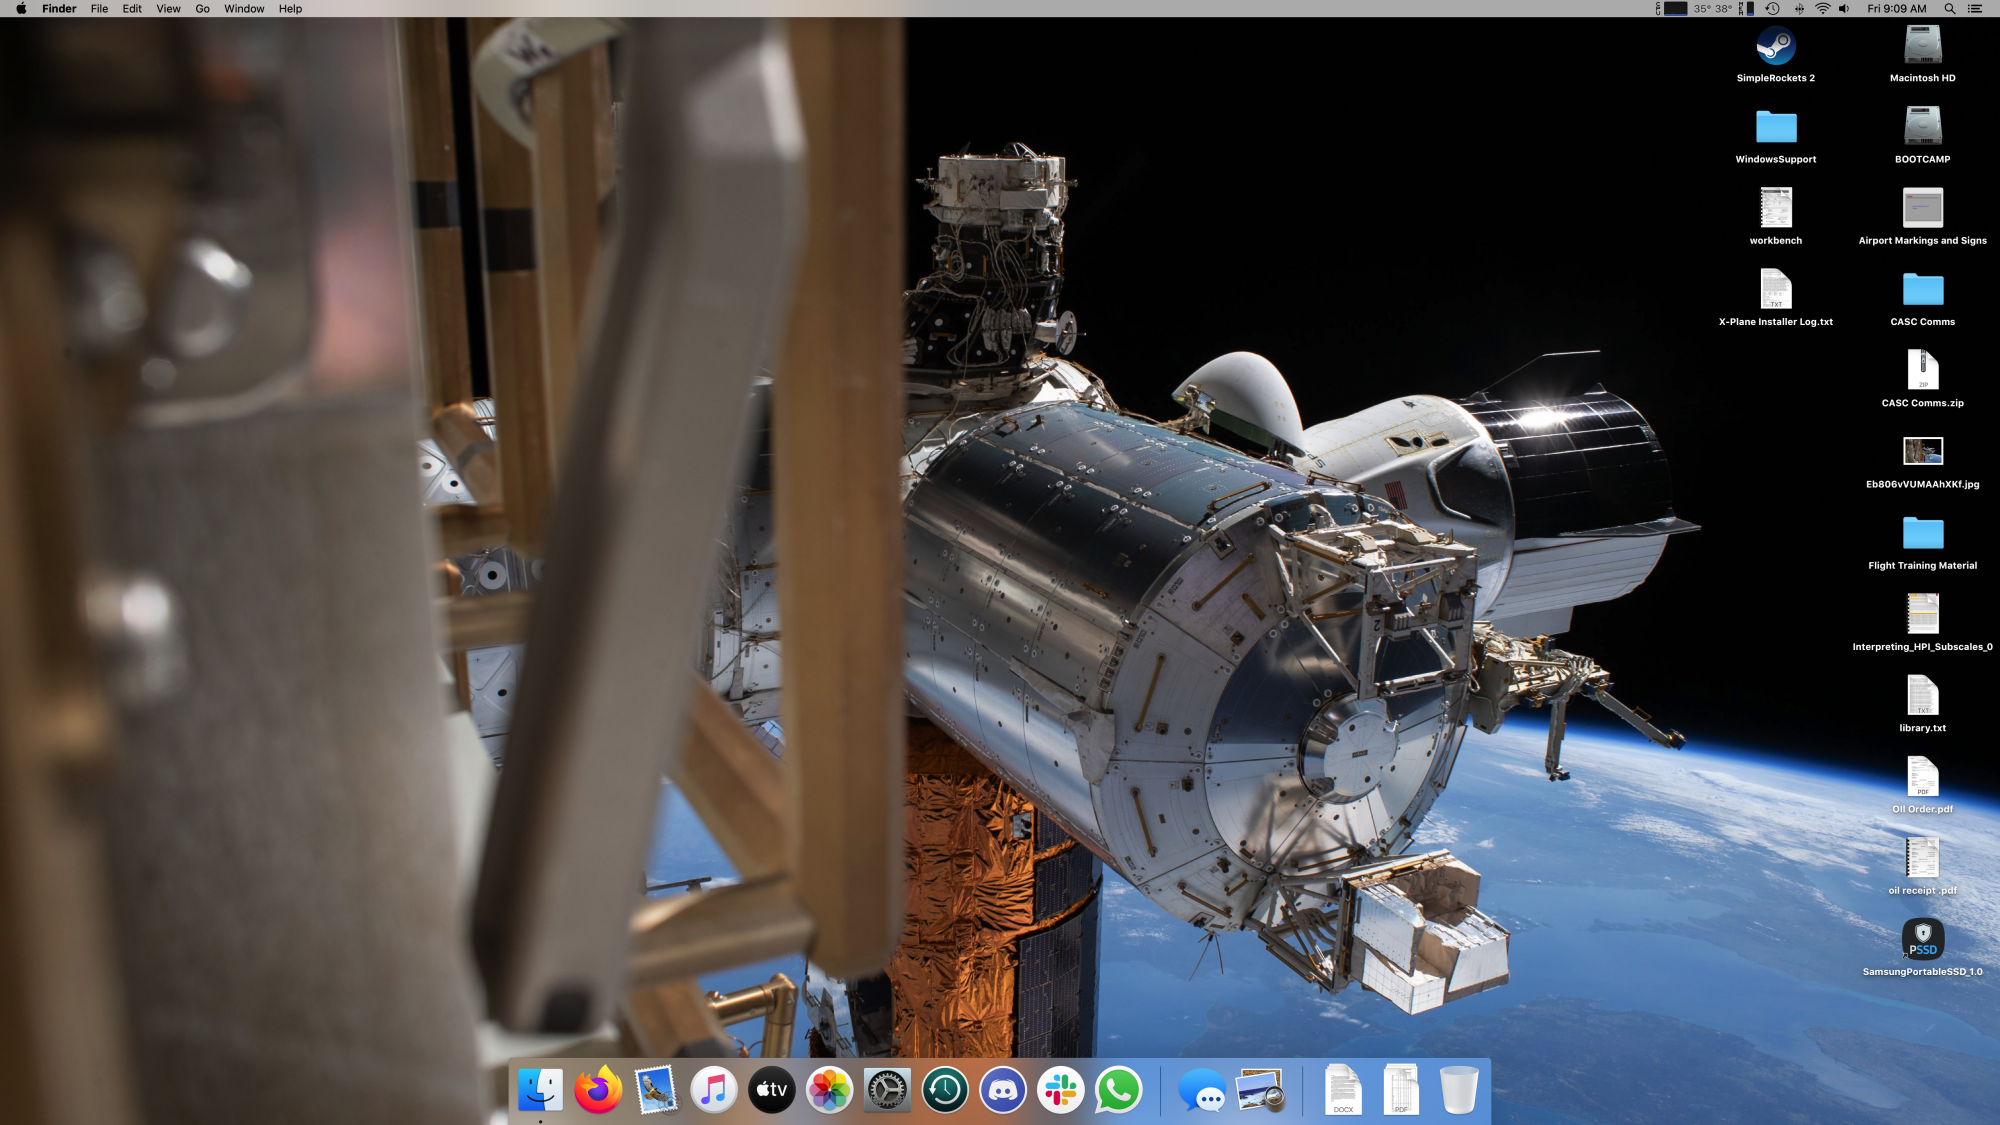Open the Finder menu
This screenshot has width=2000, height=1125.
pos(59,8)
